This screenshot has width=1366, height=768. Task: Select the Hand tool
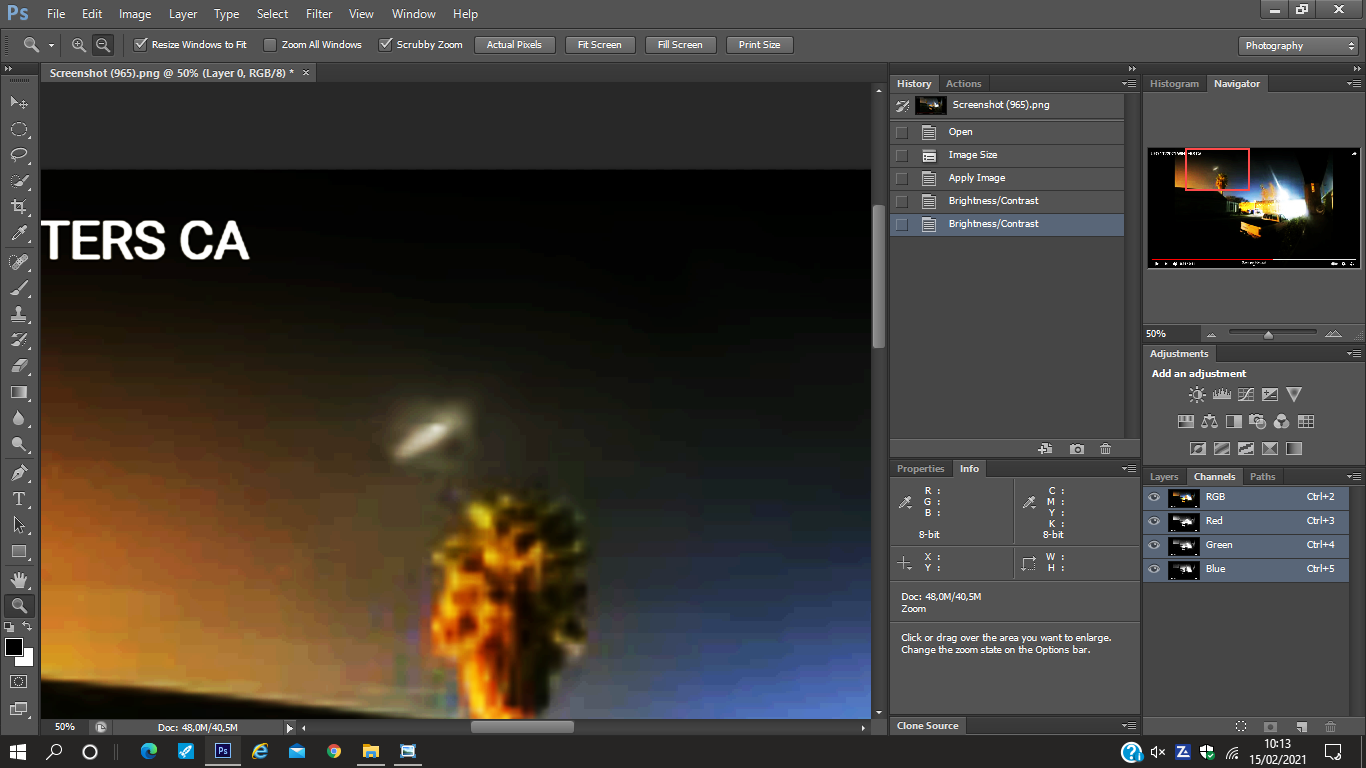18,579
